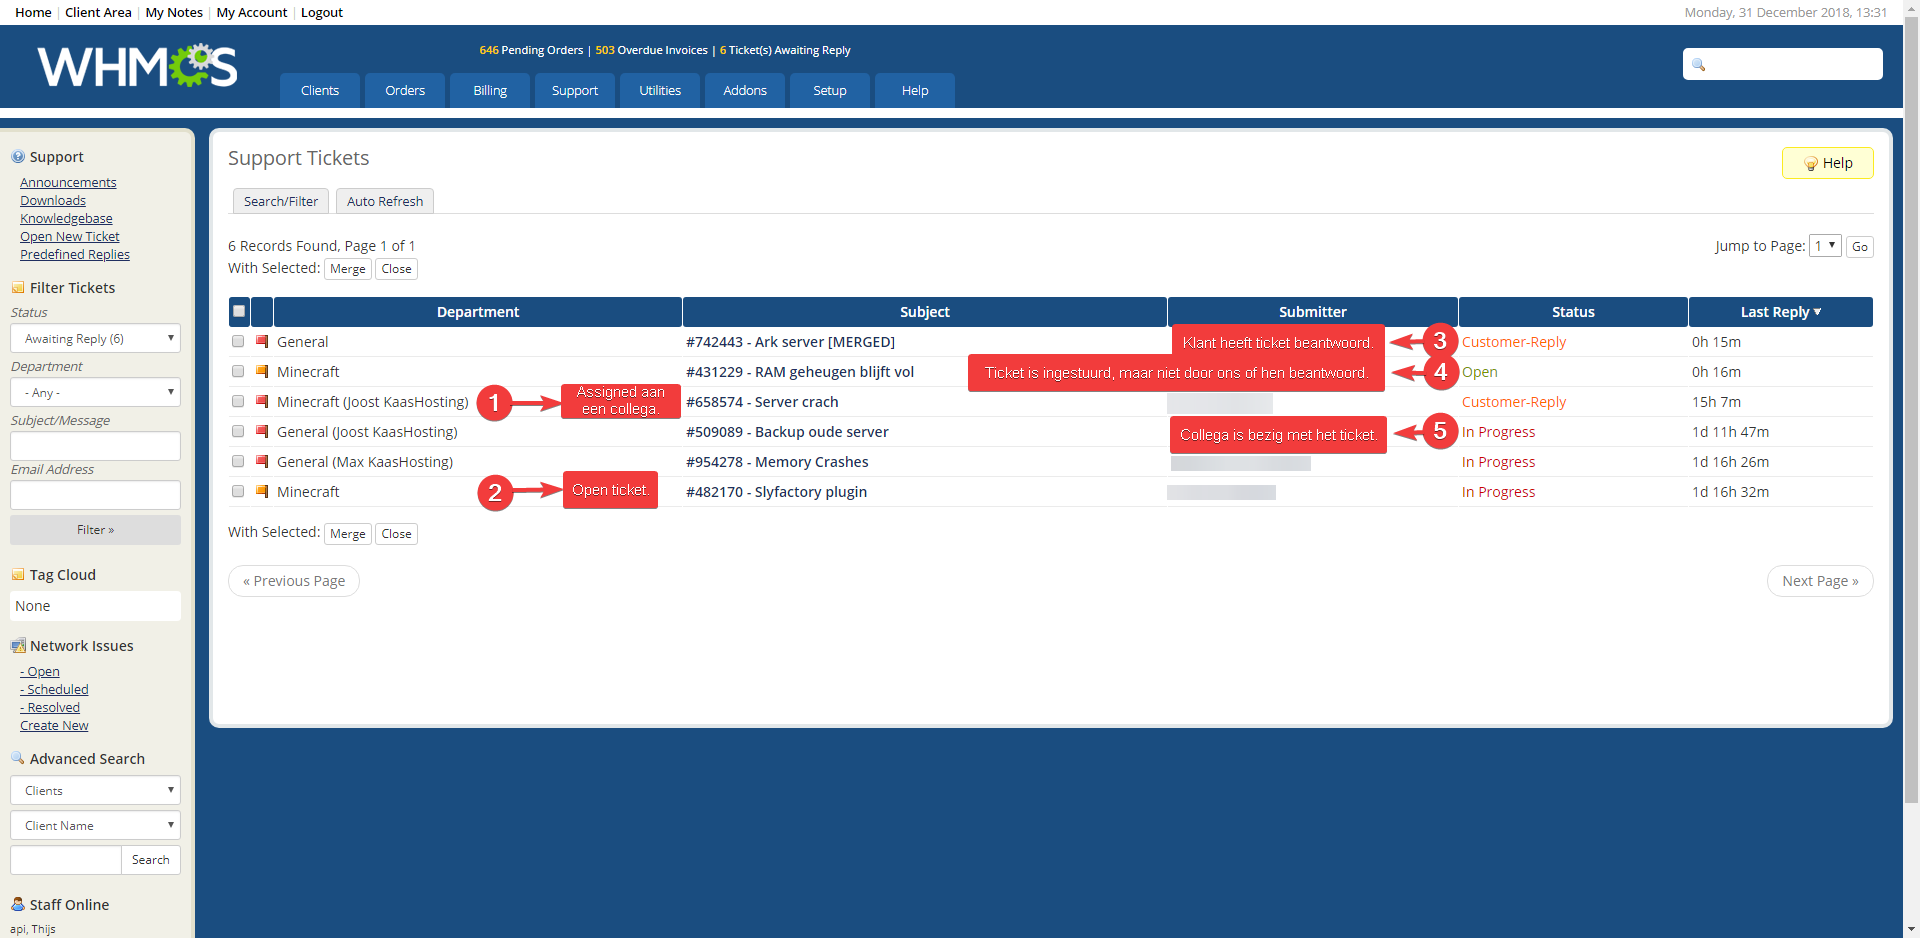This screenshot has width=1920, height=938.
Task: Open the Status filter dropdown showing Awaiting Reply
Action: tap(95, 339)
